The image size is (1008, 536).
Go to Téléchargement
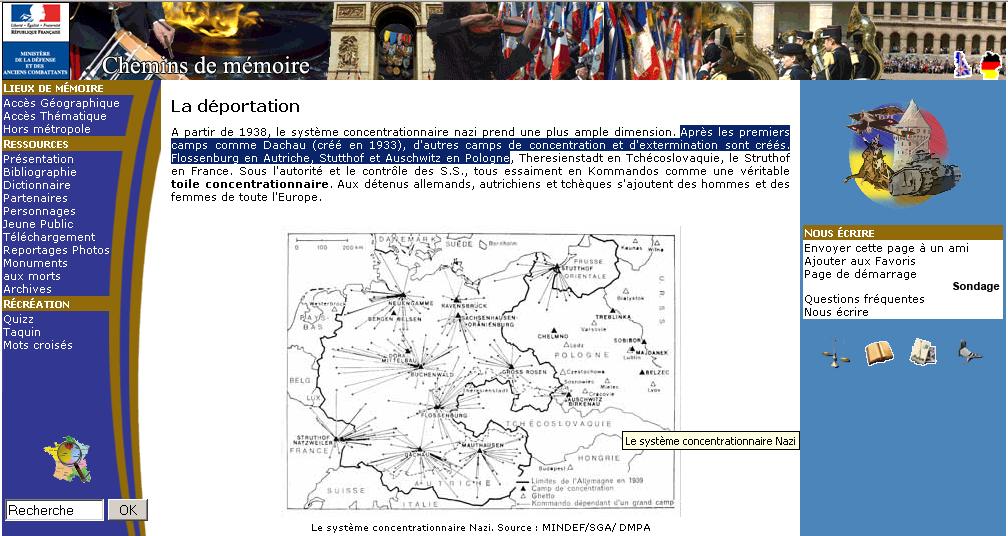pyautogui.click(x=49, y=237)
